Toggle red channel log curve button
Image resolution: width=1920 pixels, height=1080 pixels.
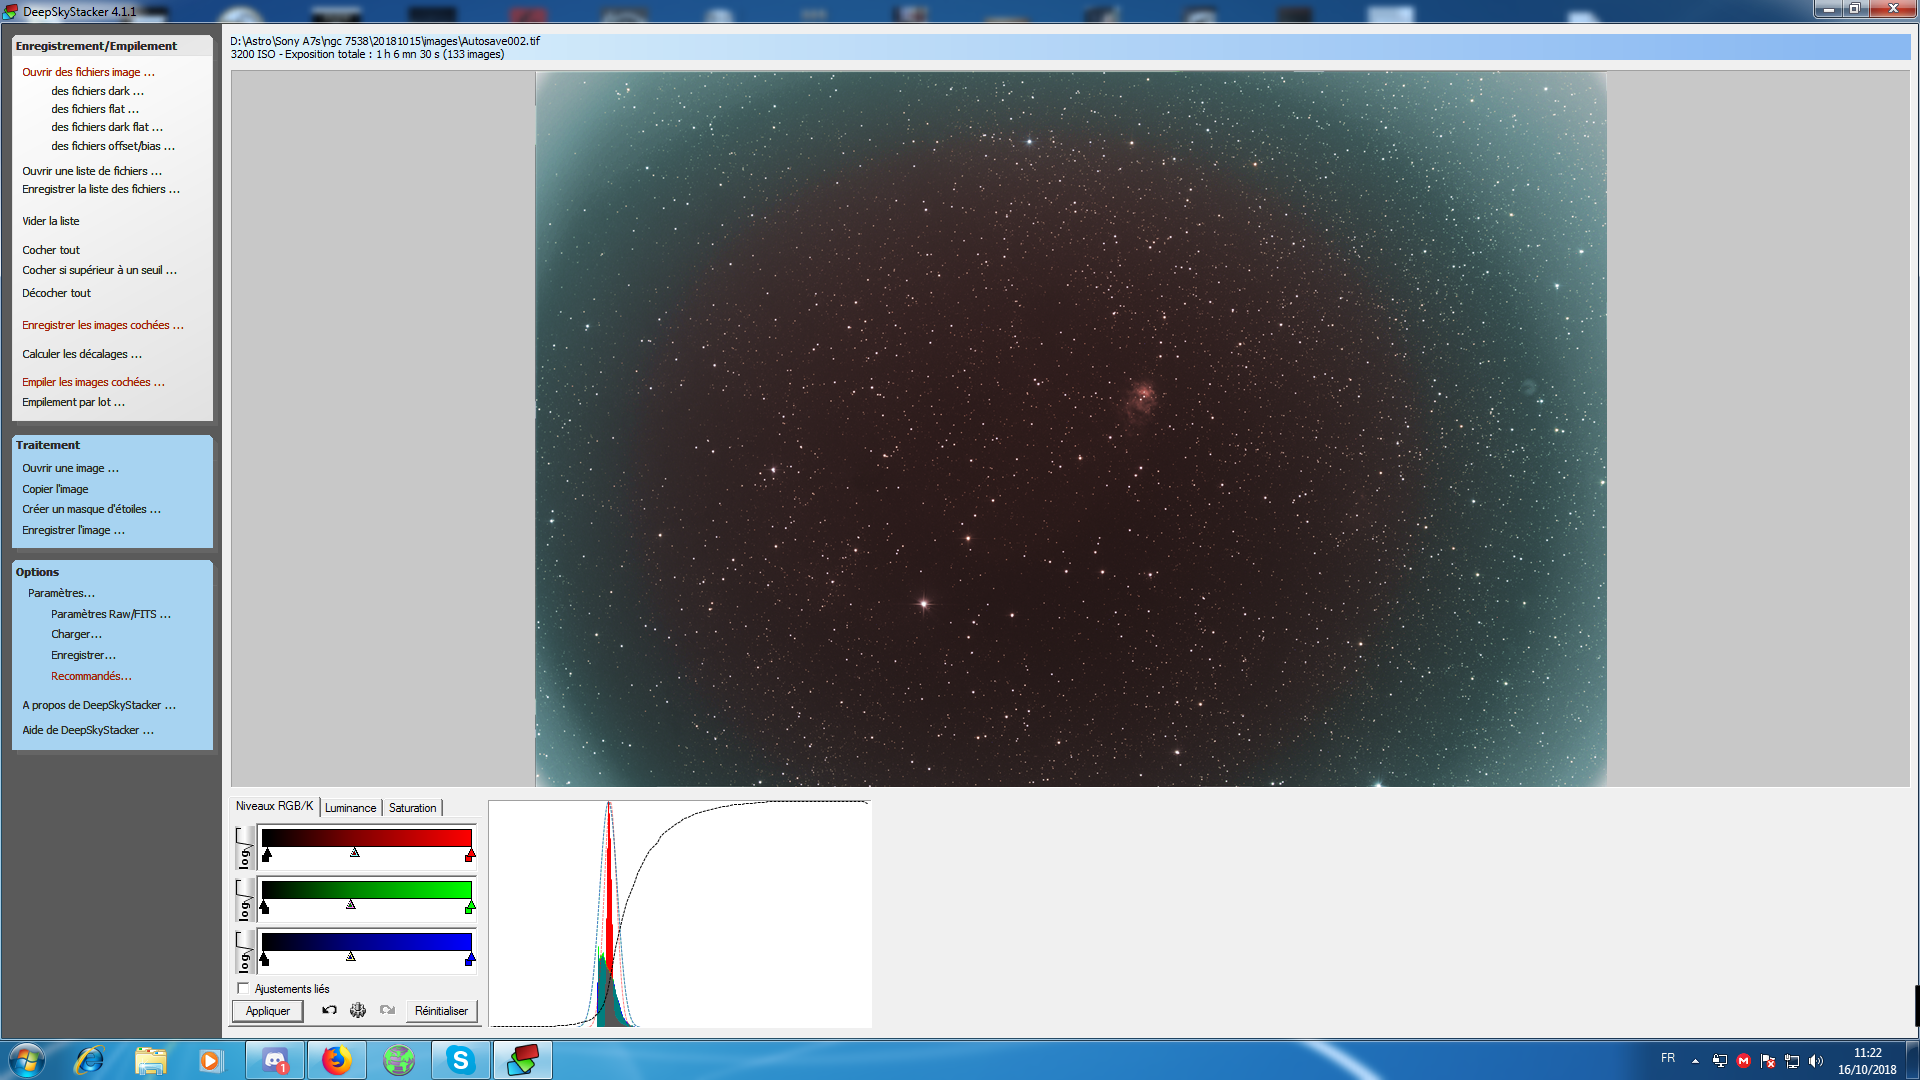[x=244, y=847]
